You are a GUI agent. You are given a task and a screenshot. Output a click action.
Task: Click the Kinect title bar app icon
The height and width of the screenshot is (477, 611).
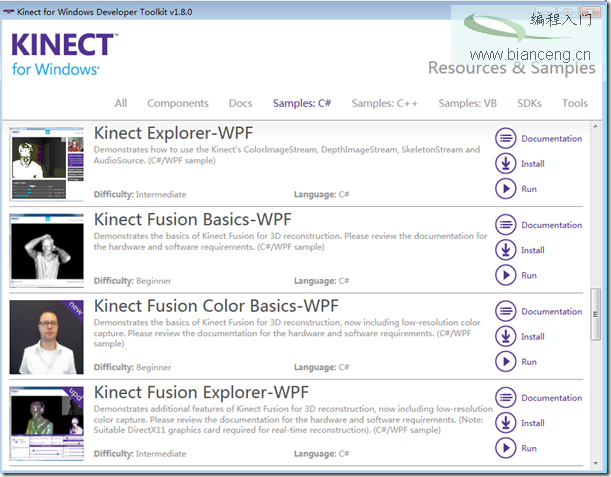[9, 12]
